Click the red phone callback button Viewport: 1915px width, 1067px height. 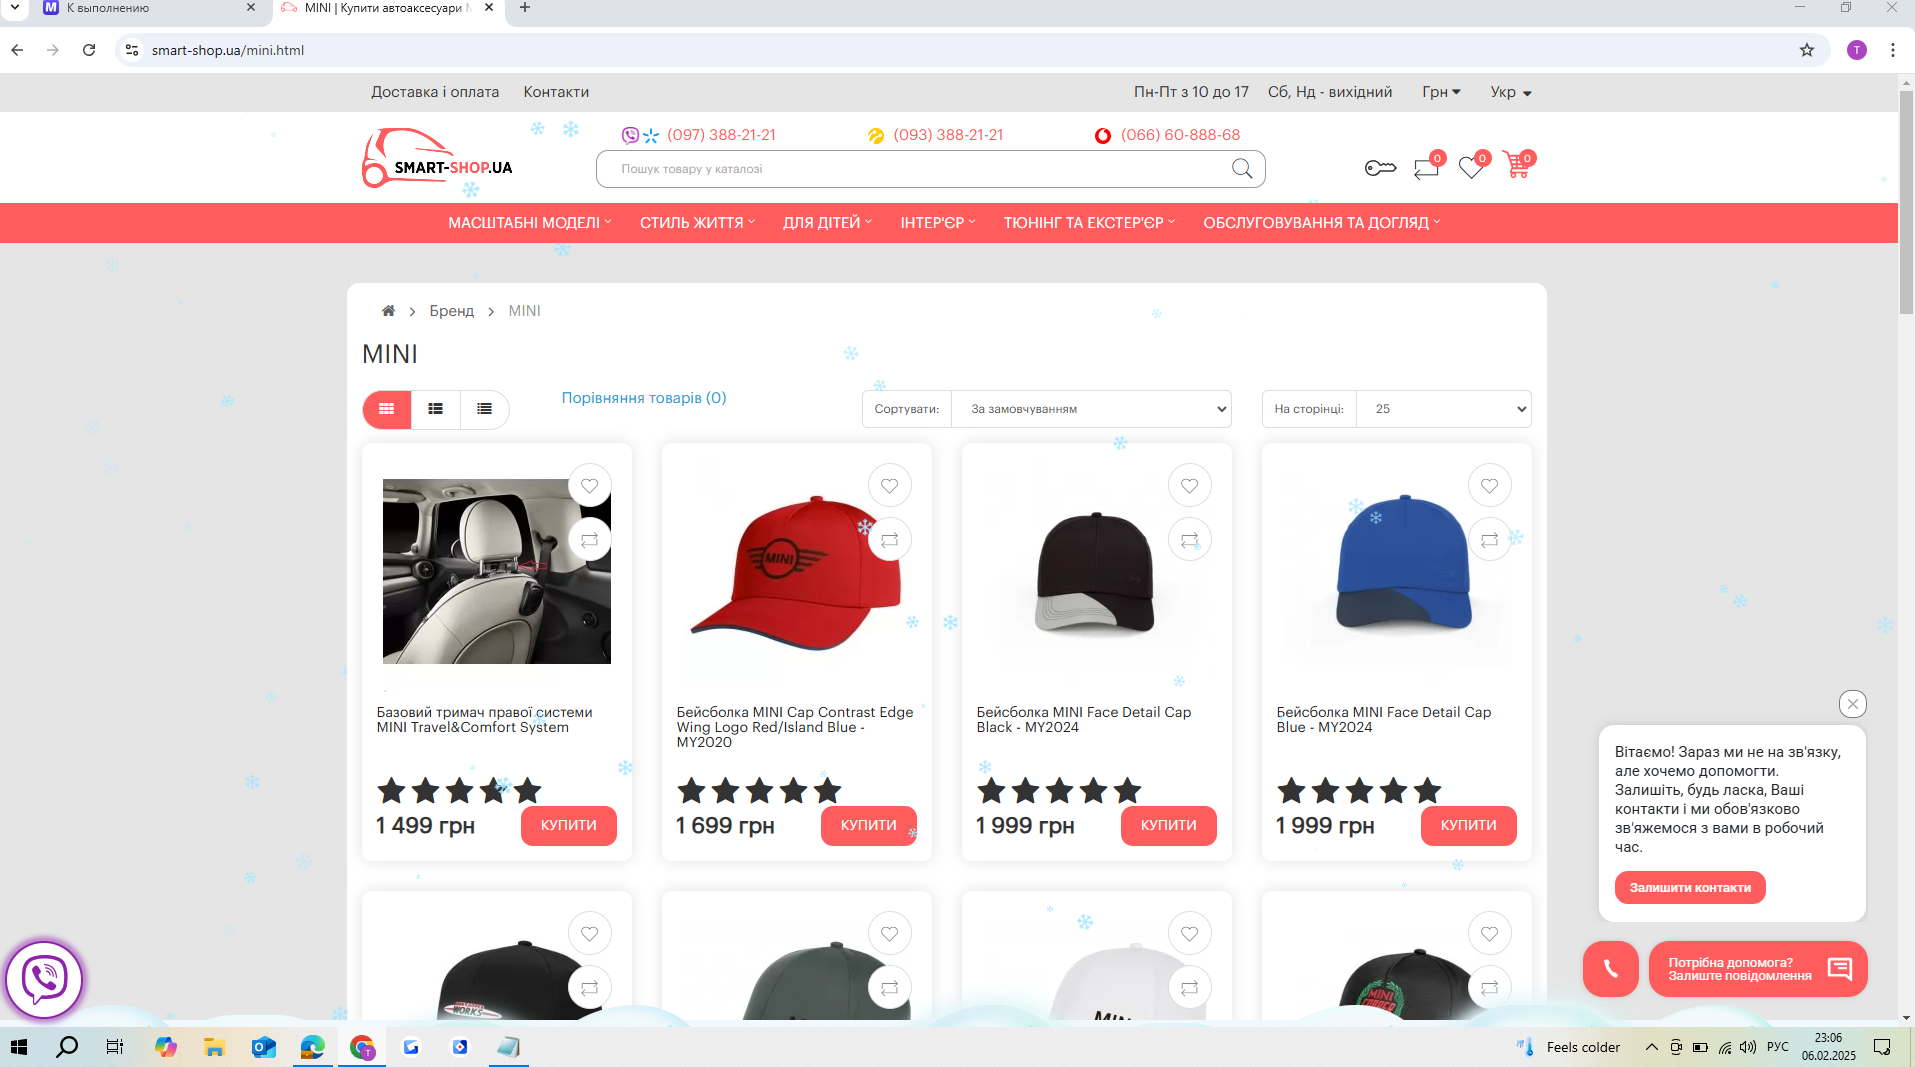1611,969
